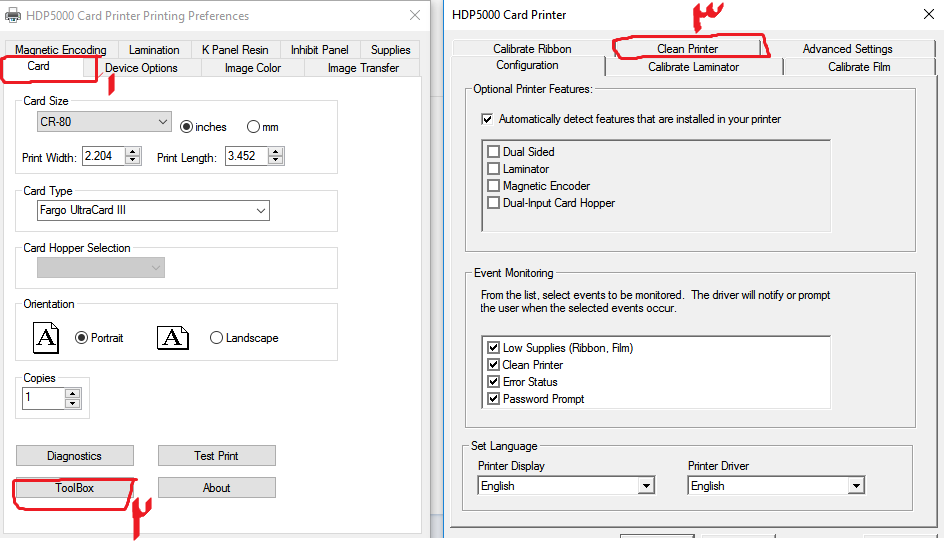The image size is (944, 549).
Task: Select Landscape orientation radio button
Action: (216, 338)
